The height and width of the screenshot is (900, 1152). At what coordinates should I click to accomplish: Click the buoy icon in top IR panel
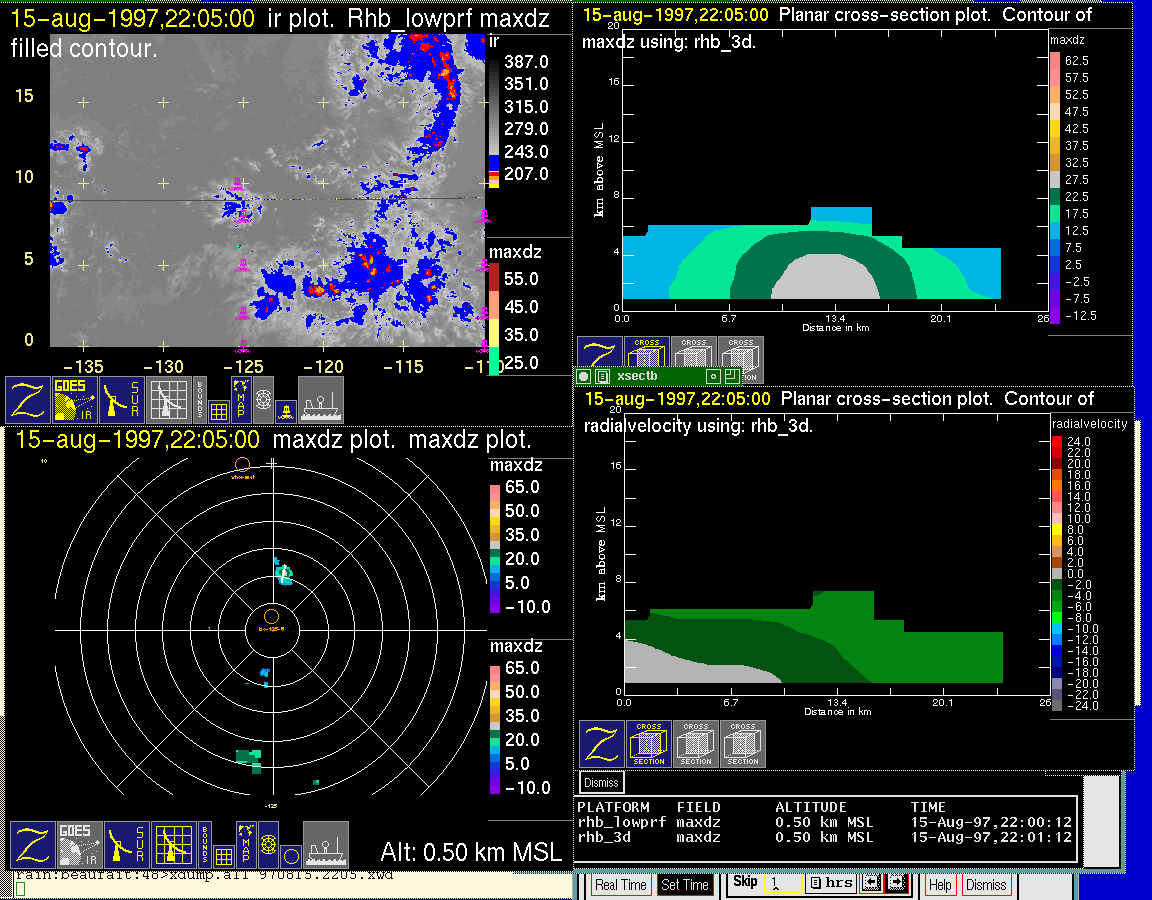286,410
